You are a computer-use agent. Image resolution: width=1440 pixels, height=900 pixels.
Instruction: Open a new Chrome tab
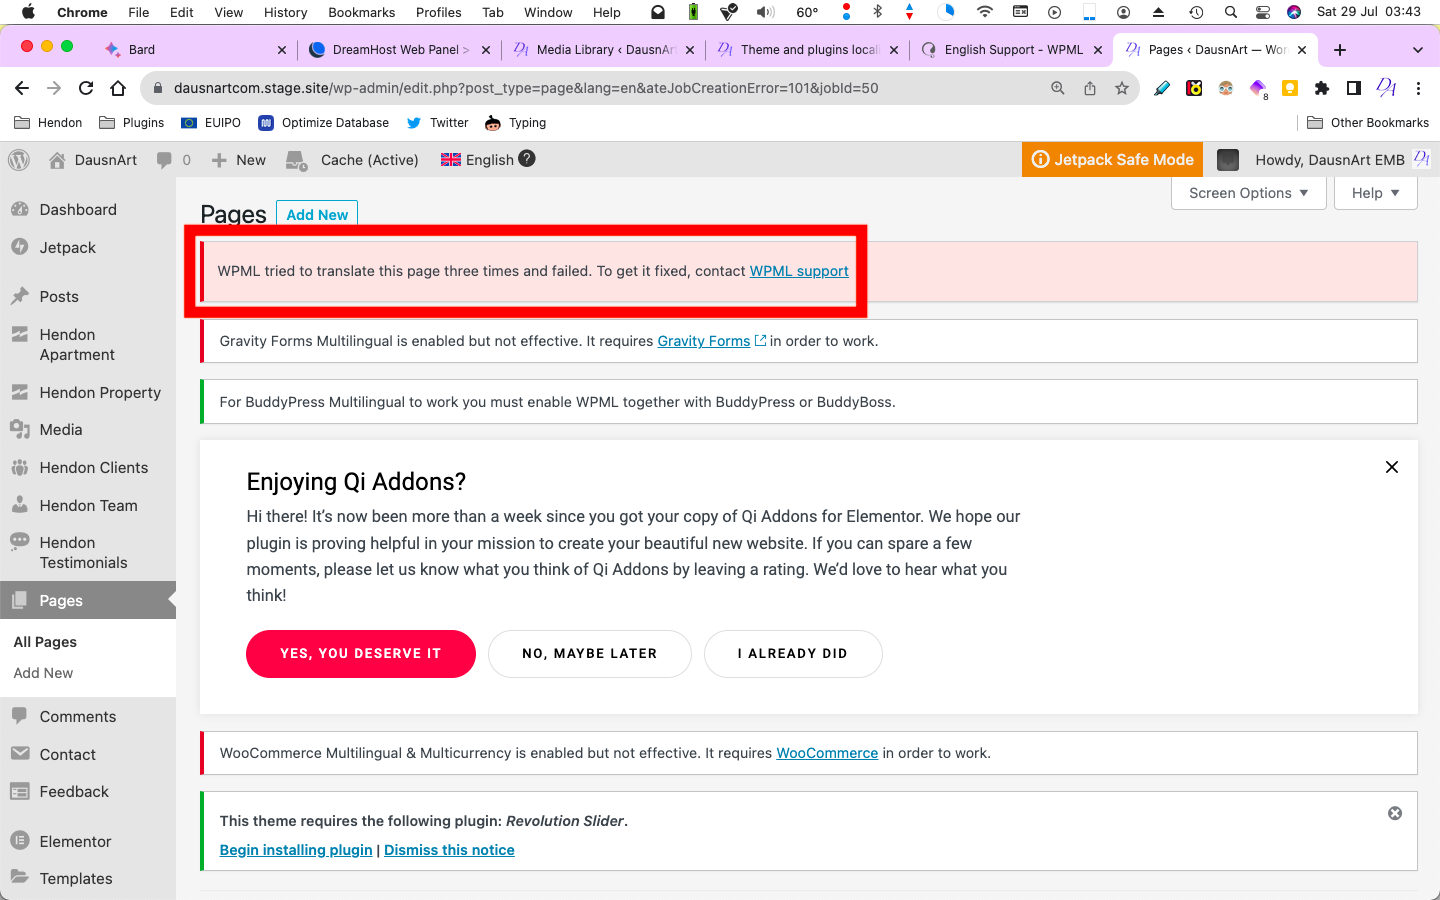point(1340,49)
